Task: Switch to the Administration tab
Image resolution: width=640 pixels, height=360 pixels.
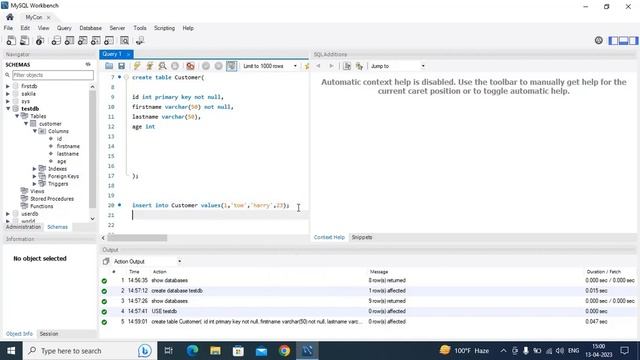Action: [23, 227]
